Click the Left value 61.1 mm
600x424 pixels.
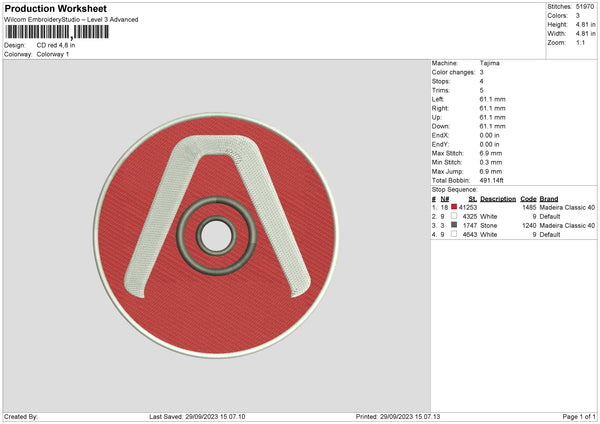492,99
